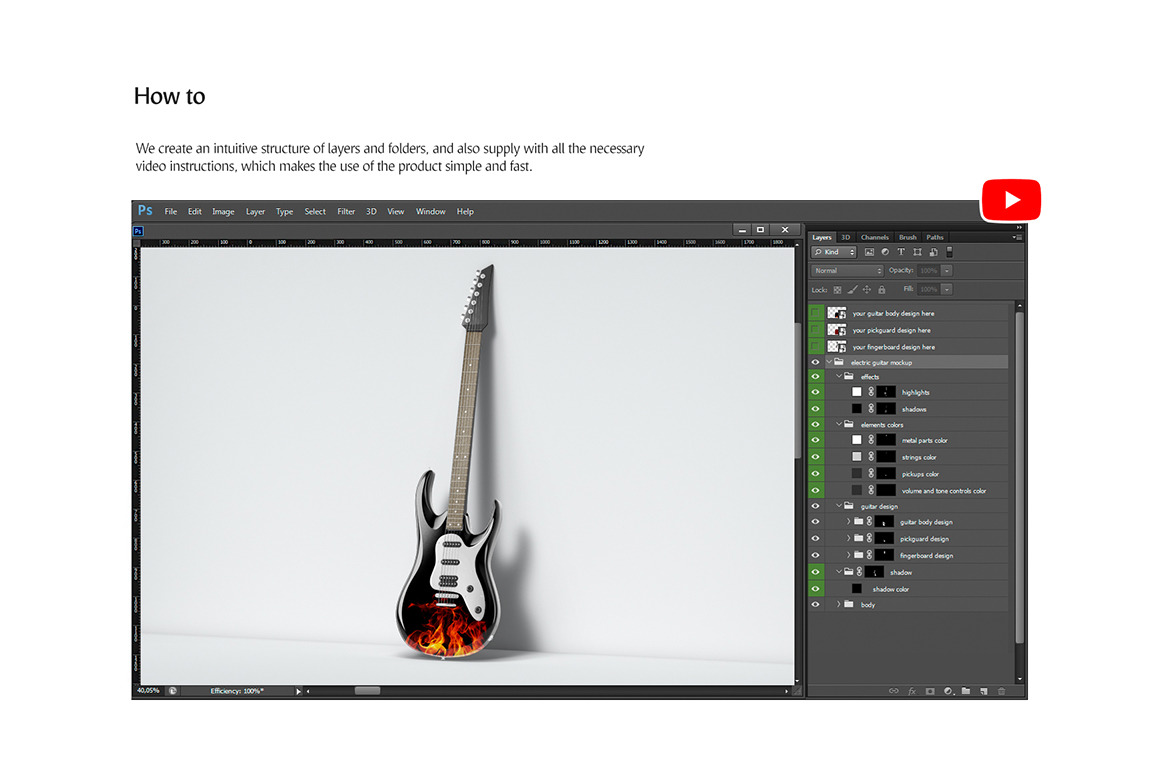
Task: Click the YouTube play button
Action: point(1011,199)
